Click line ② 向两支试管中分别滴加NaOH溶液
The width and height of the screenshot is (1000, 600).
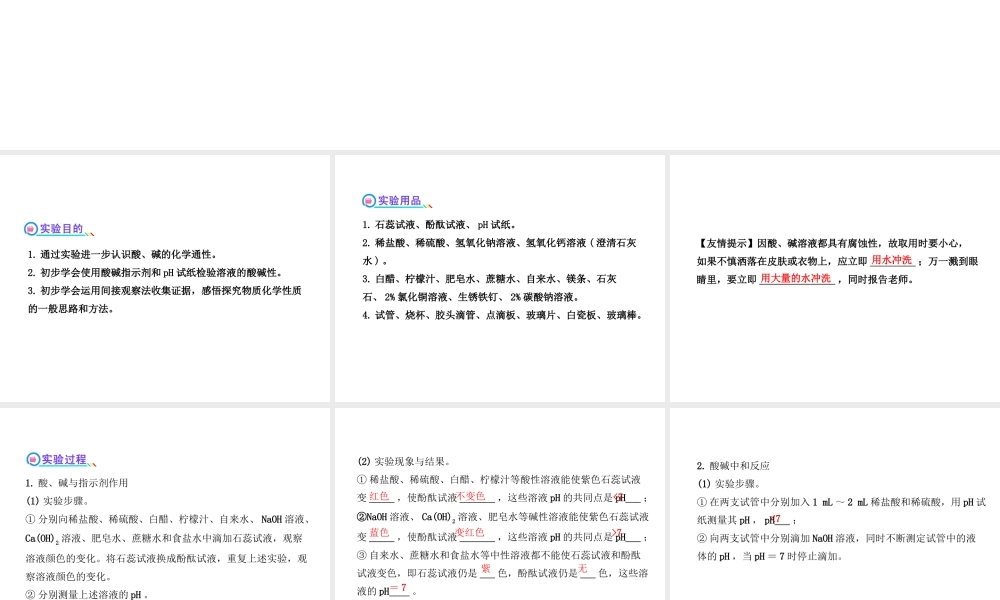pos(836,538)
